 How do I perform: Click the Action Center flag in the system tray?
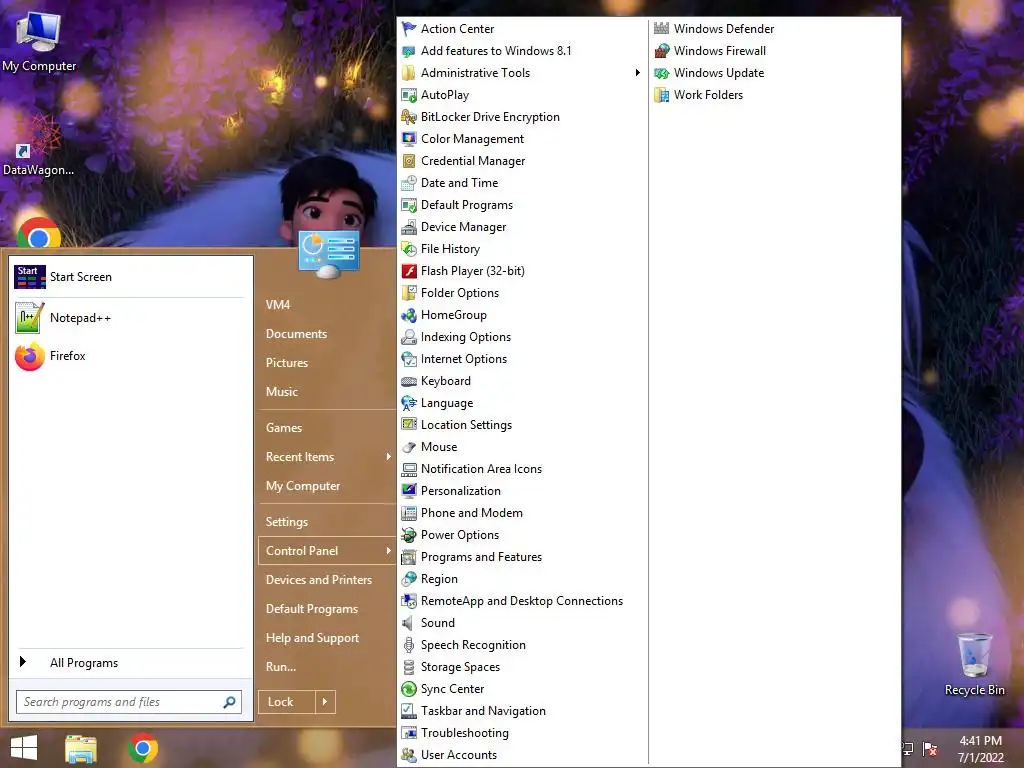(x=930, y=749)
